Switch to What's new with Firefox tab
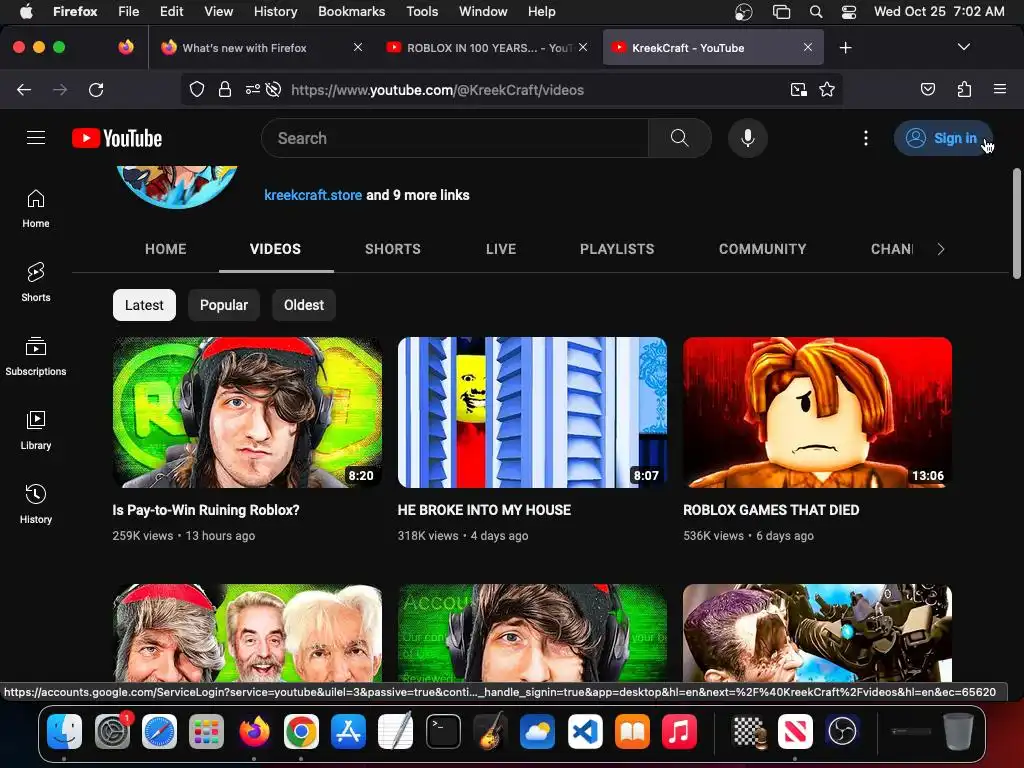1024x768 pixels. pyautogui.click(x=261, y=48)
